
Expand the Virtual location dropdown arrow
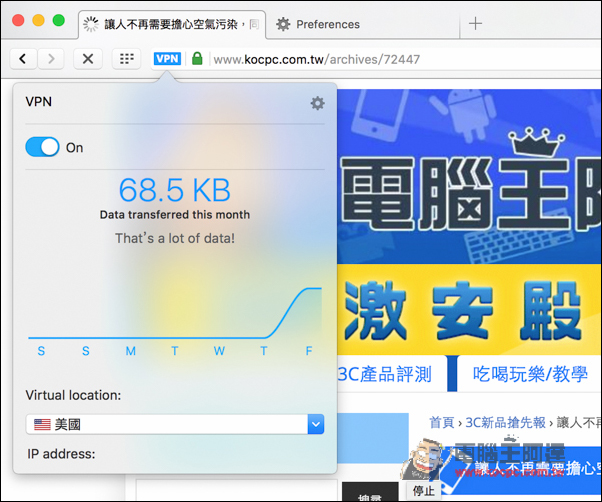[316, 424]
